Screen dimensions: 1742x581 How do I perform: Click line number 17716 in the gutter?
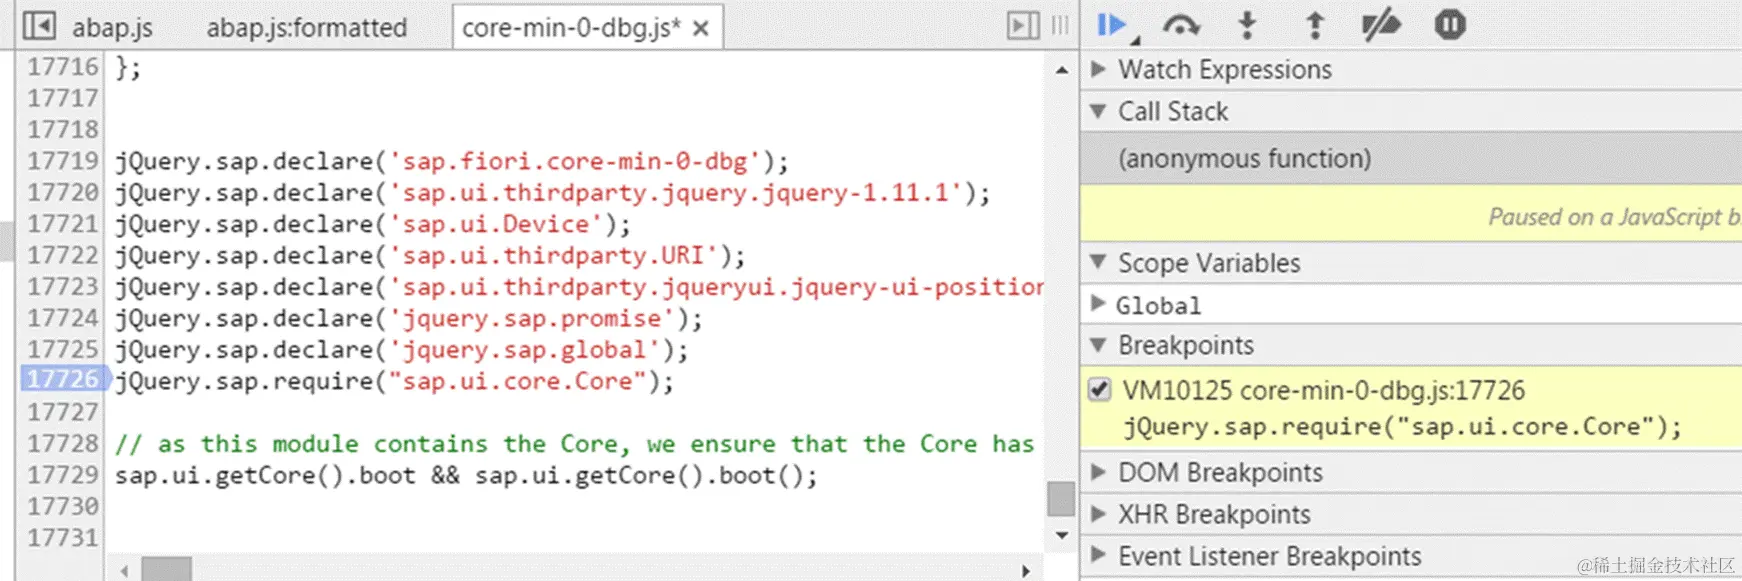[63, 67]
